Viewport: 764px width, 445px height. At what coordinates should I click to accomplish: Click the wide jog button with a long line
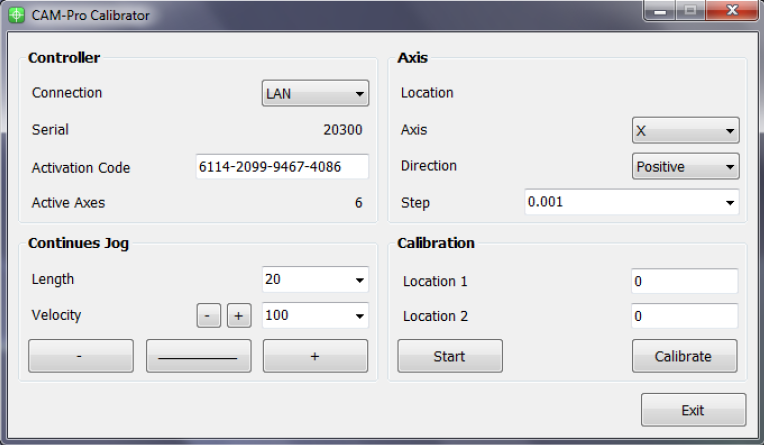click(x=199, y=356)
